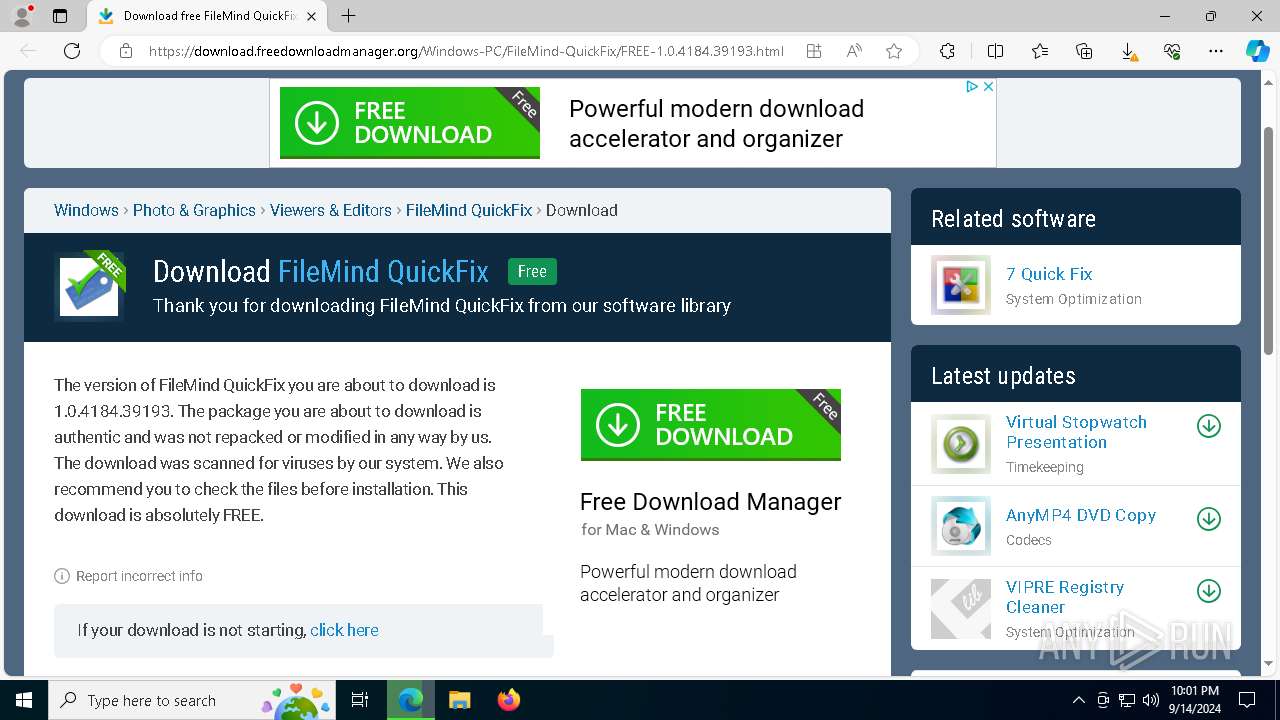The image size is (1280, 720).
Task: Click Virtual Stopwatch Presentation thumbnail
Action: click(x=961, y=443)
